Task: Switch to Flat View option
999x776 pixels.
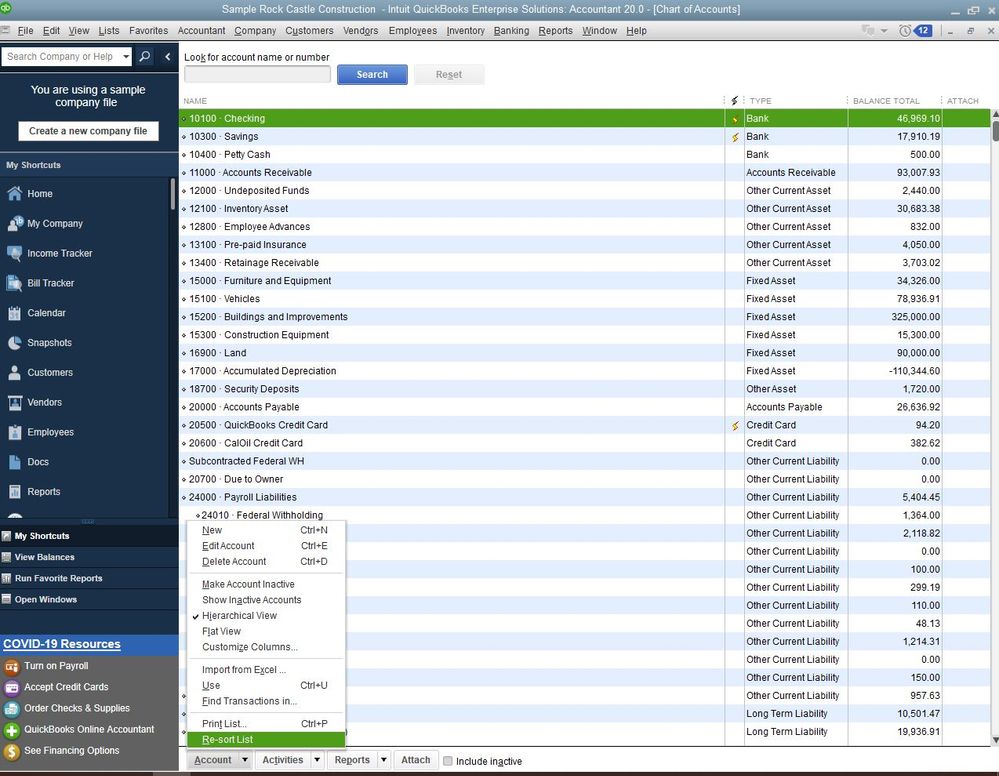Action: pyautogui.click(x=221, y=631)
